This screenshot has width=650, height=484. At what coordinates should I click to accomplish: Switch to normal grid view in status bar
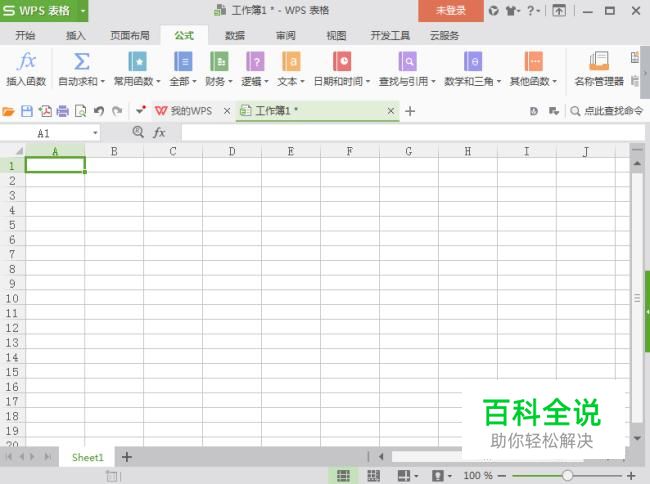pyautogui.click(x=343, y=476)
